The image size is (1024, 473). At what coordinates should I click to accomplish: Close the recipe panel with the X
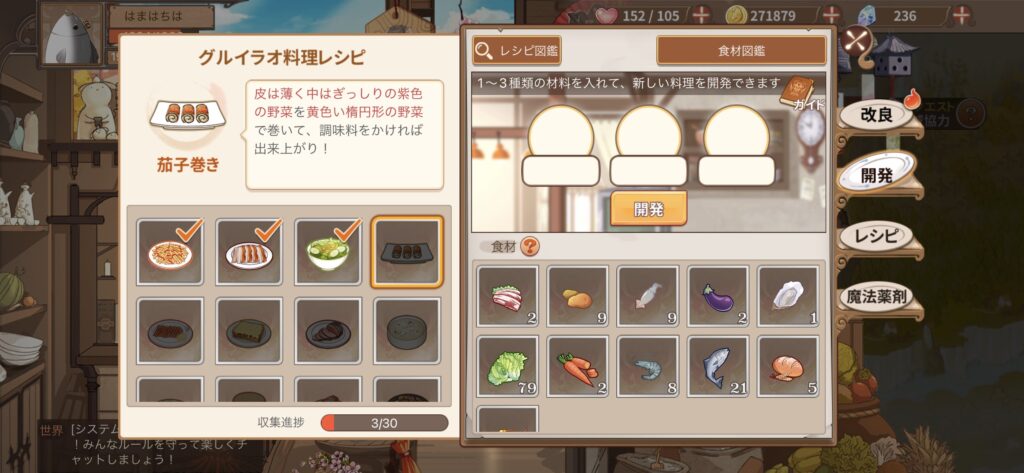point(856,41)
